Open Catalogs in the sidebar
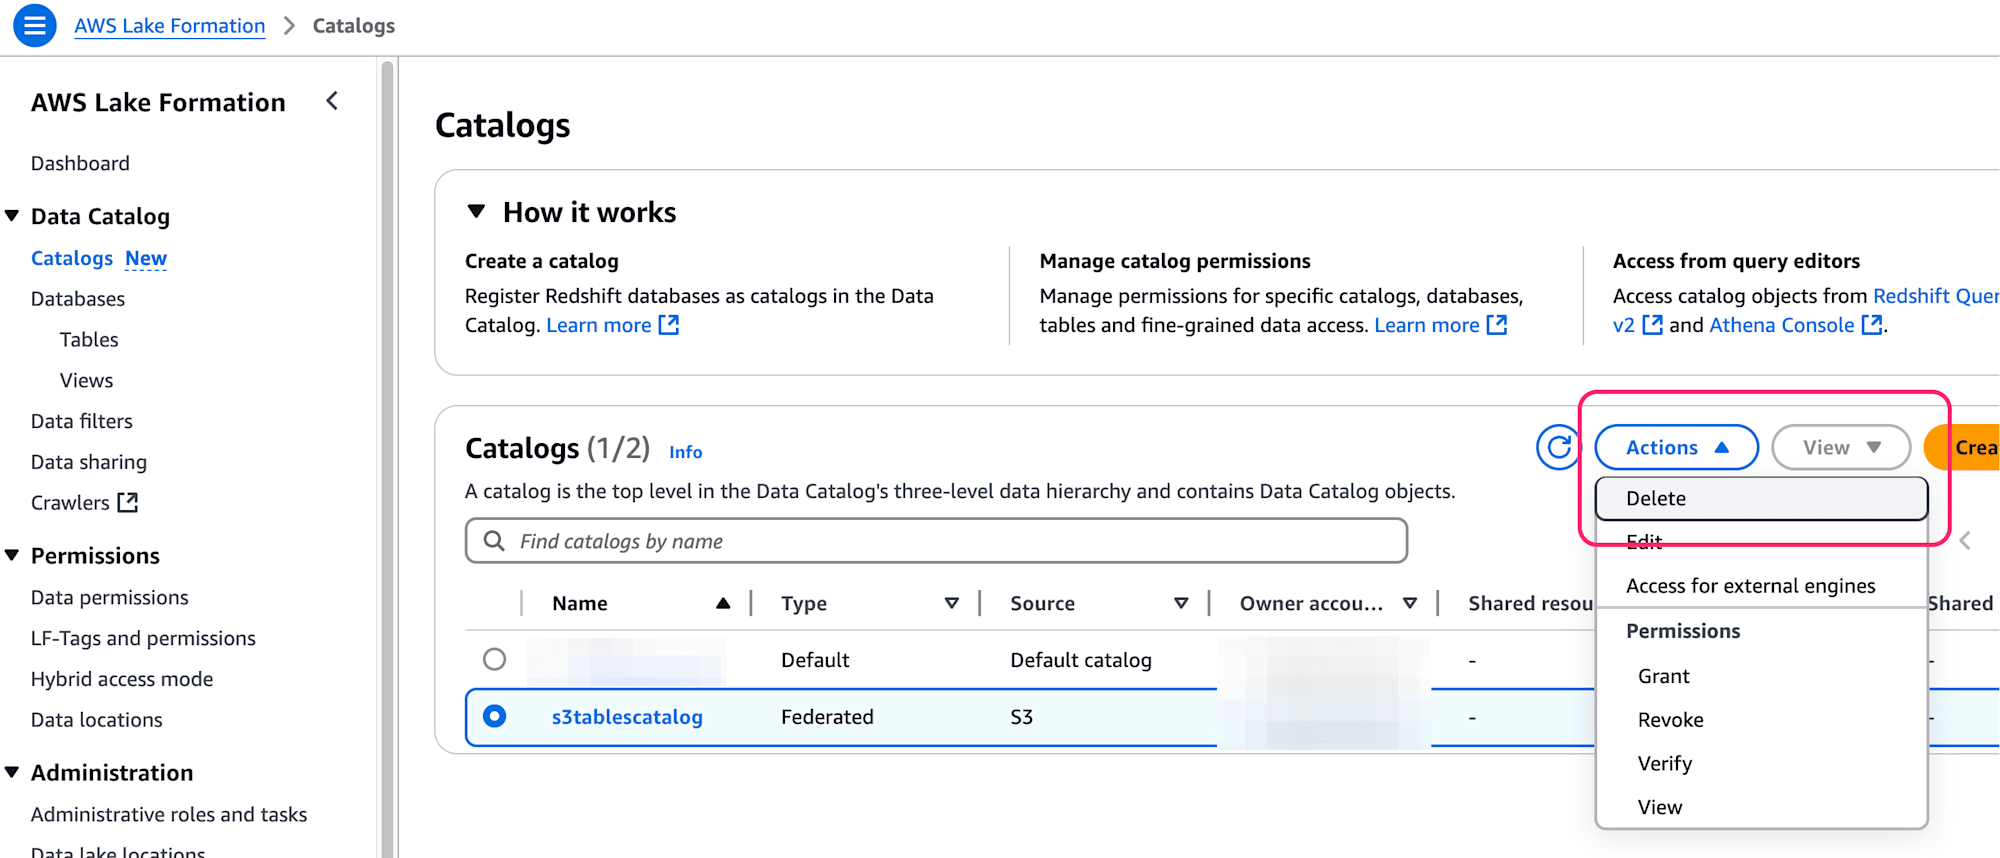The height and width of the screenshot is (858, 2000). 72,258
